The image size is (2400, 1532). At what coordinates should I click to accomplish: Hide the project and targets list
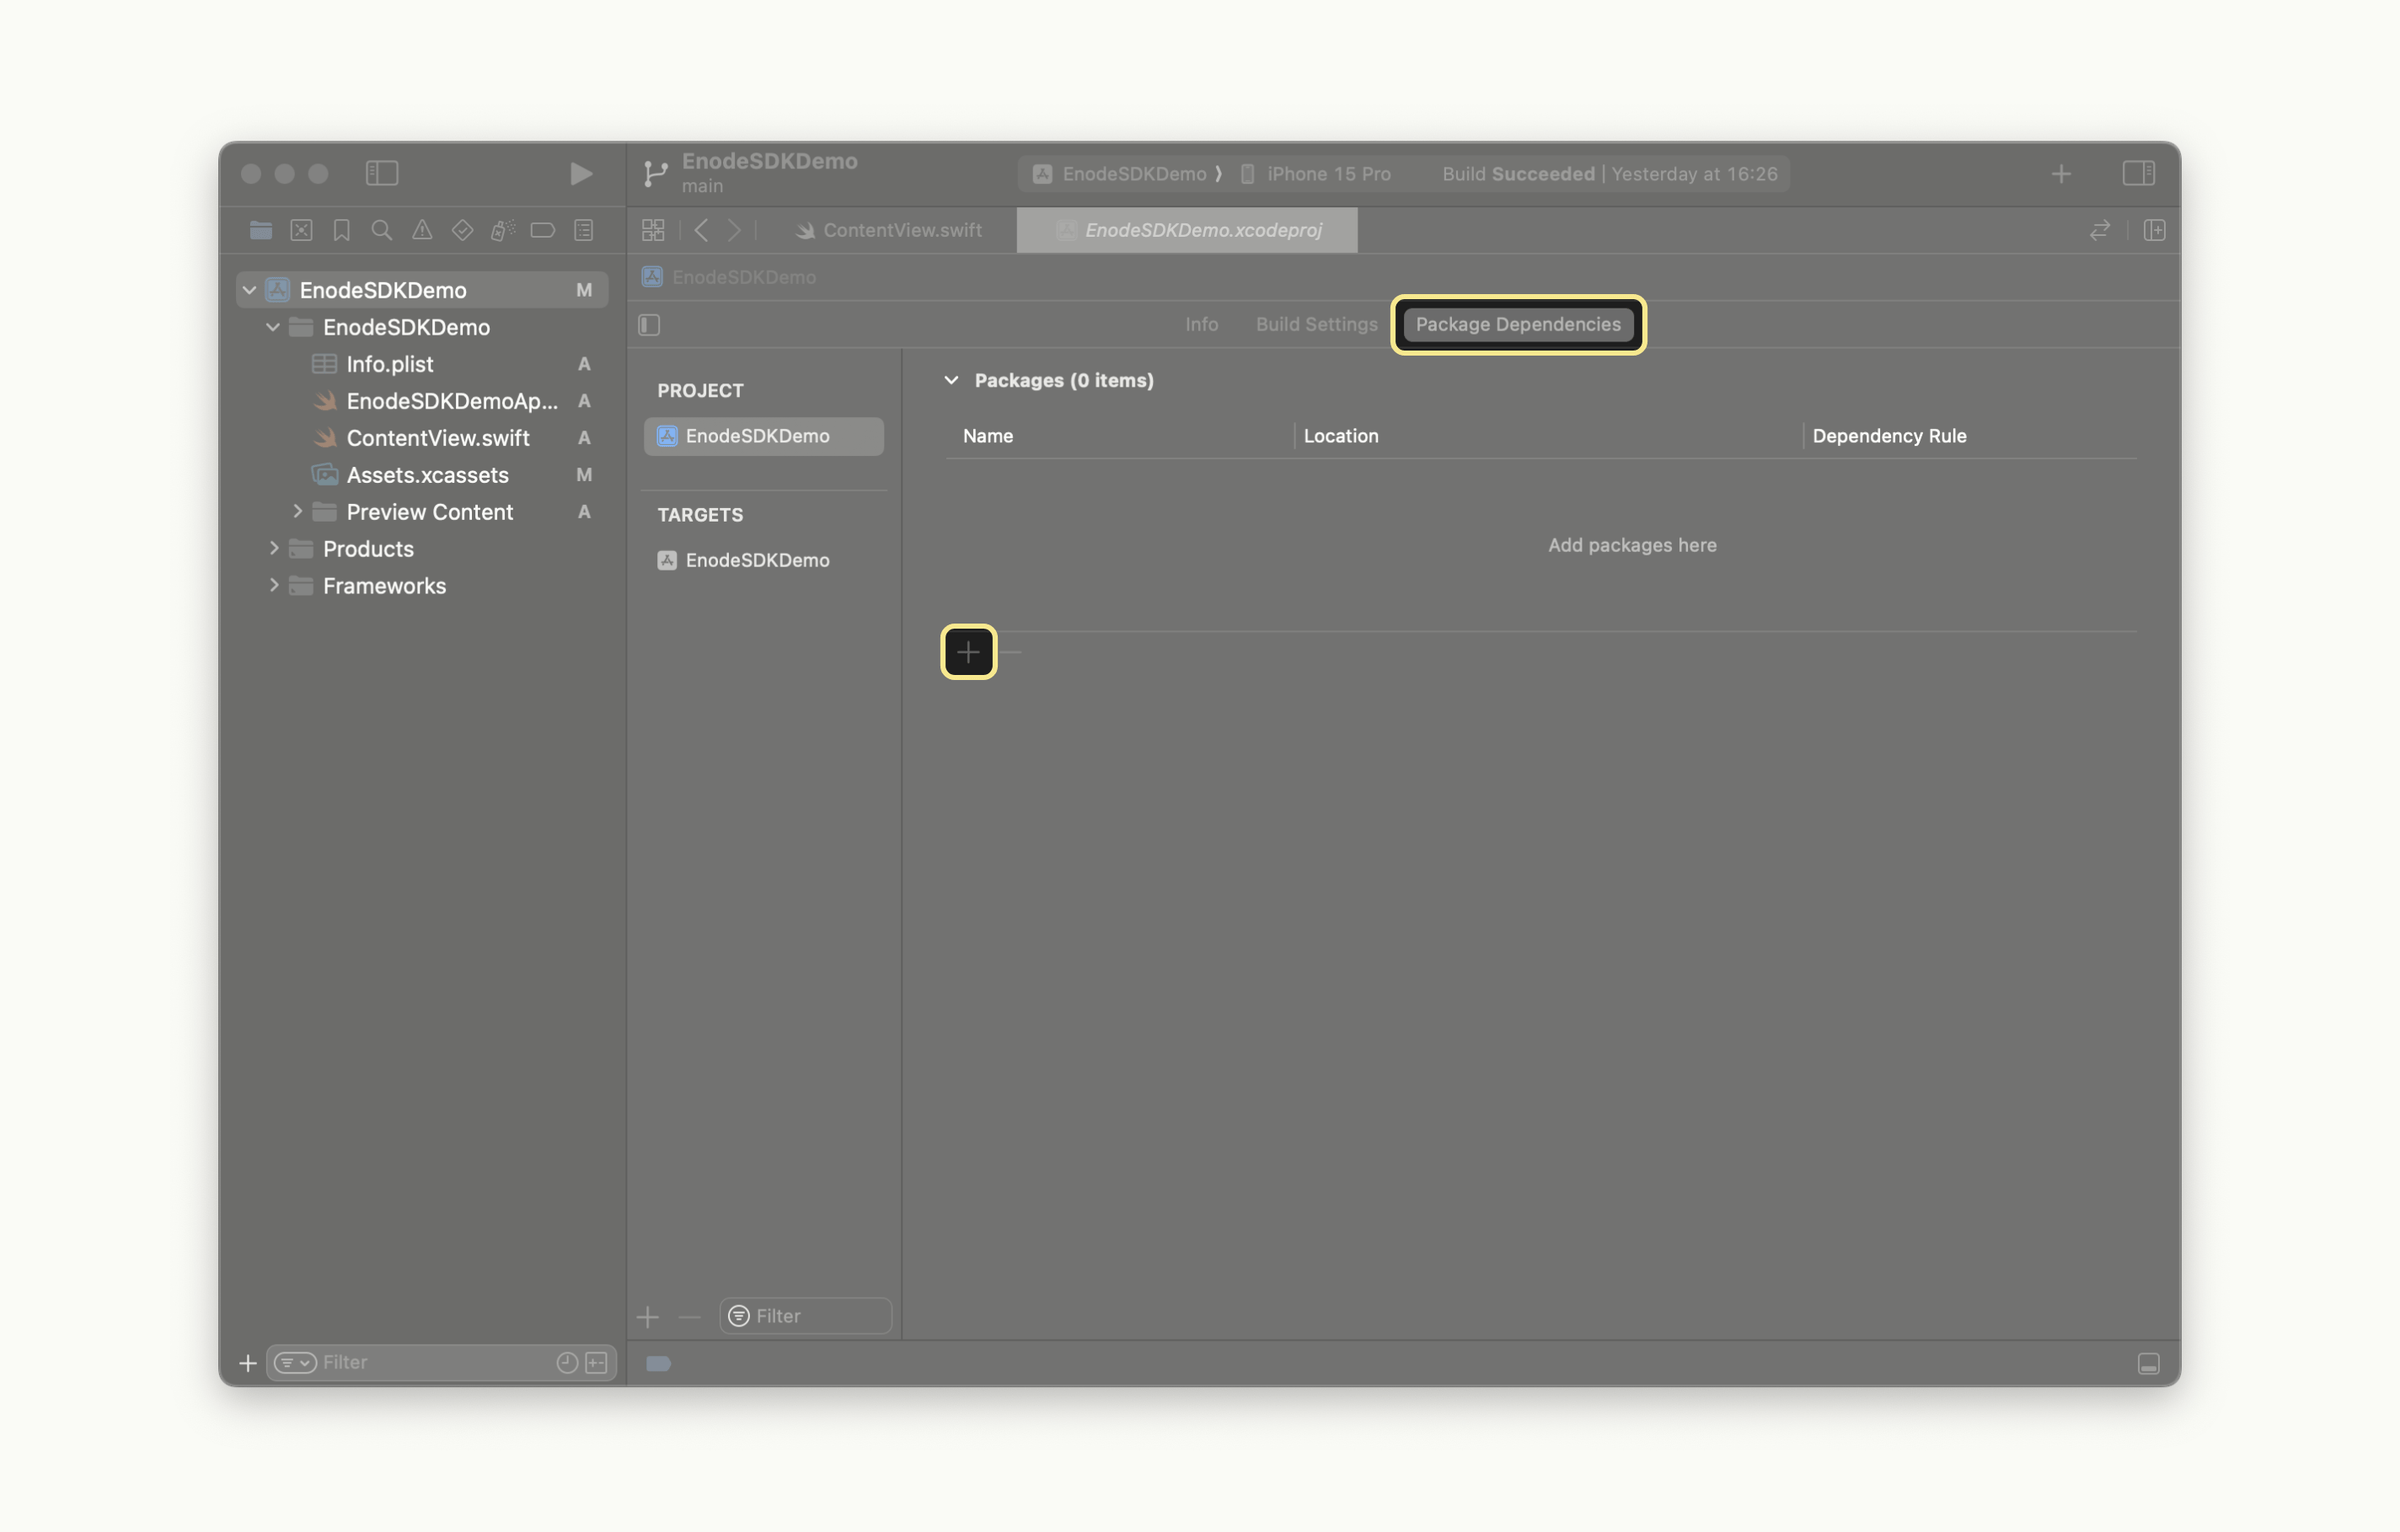click(x=649, y=325)
